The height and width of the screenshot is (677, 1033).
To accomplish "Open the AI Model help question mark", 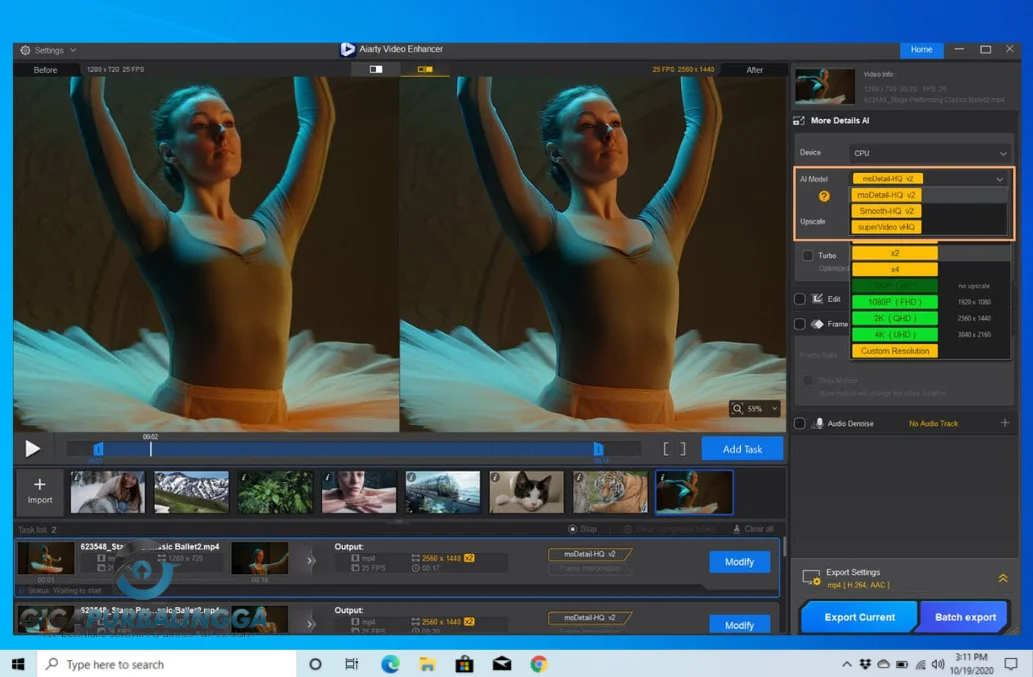I will coord(824,196).
